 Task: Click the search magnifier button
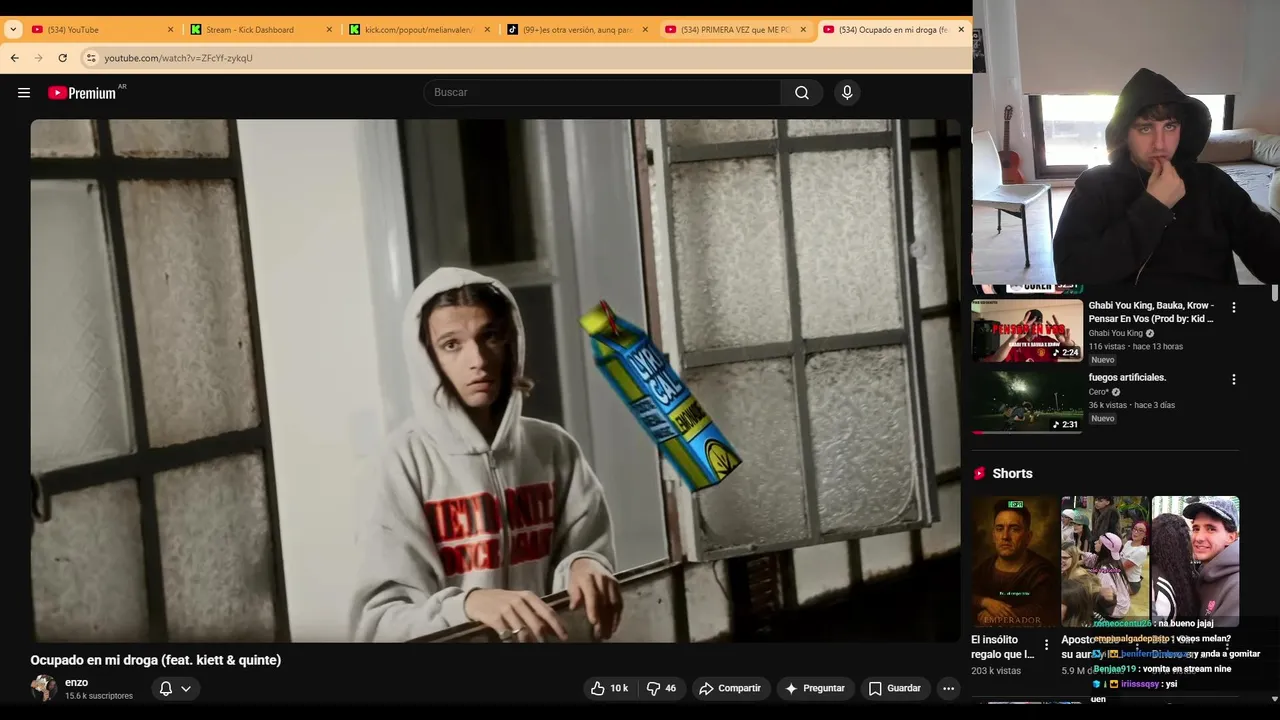click(x=802, y=93)
